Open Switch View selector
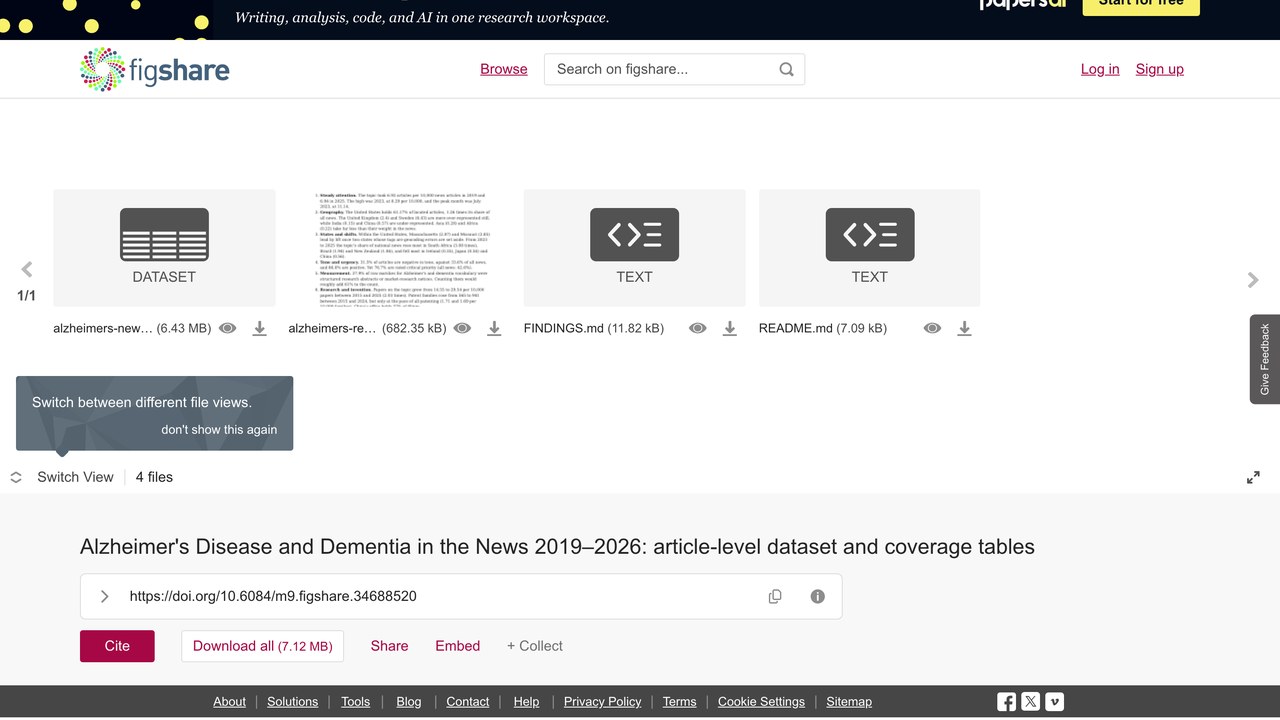 point(62,477)
